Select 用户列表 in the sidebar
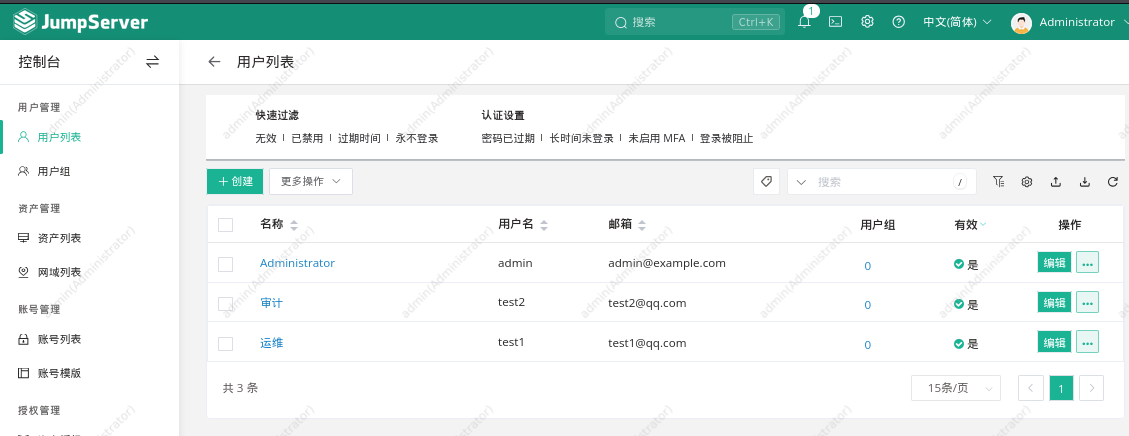The image size is (1129, 436). (59, 137)
